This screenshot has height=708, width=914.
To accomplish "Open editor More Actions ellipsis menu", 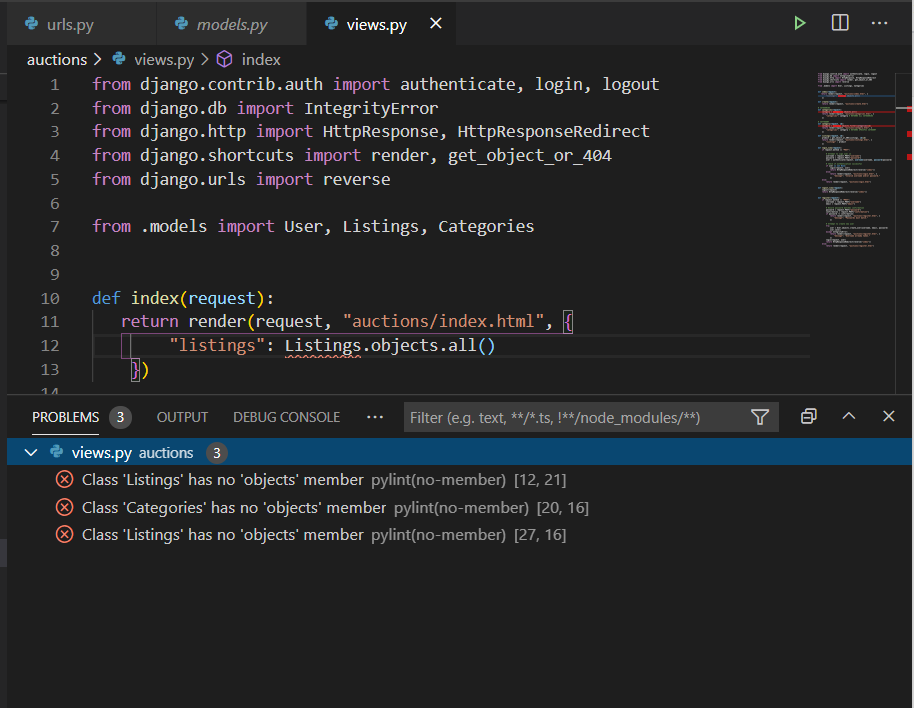I will coord(880,23).
